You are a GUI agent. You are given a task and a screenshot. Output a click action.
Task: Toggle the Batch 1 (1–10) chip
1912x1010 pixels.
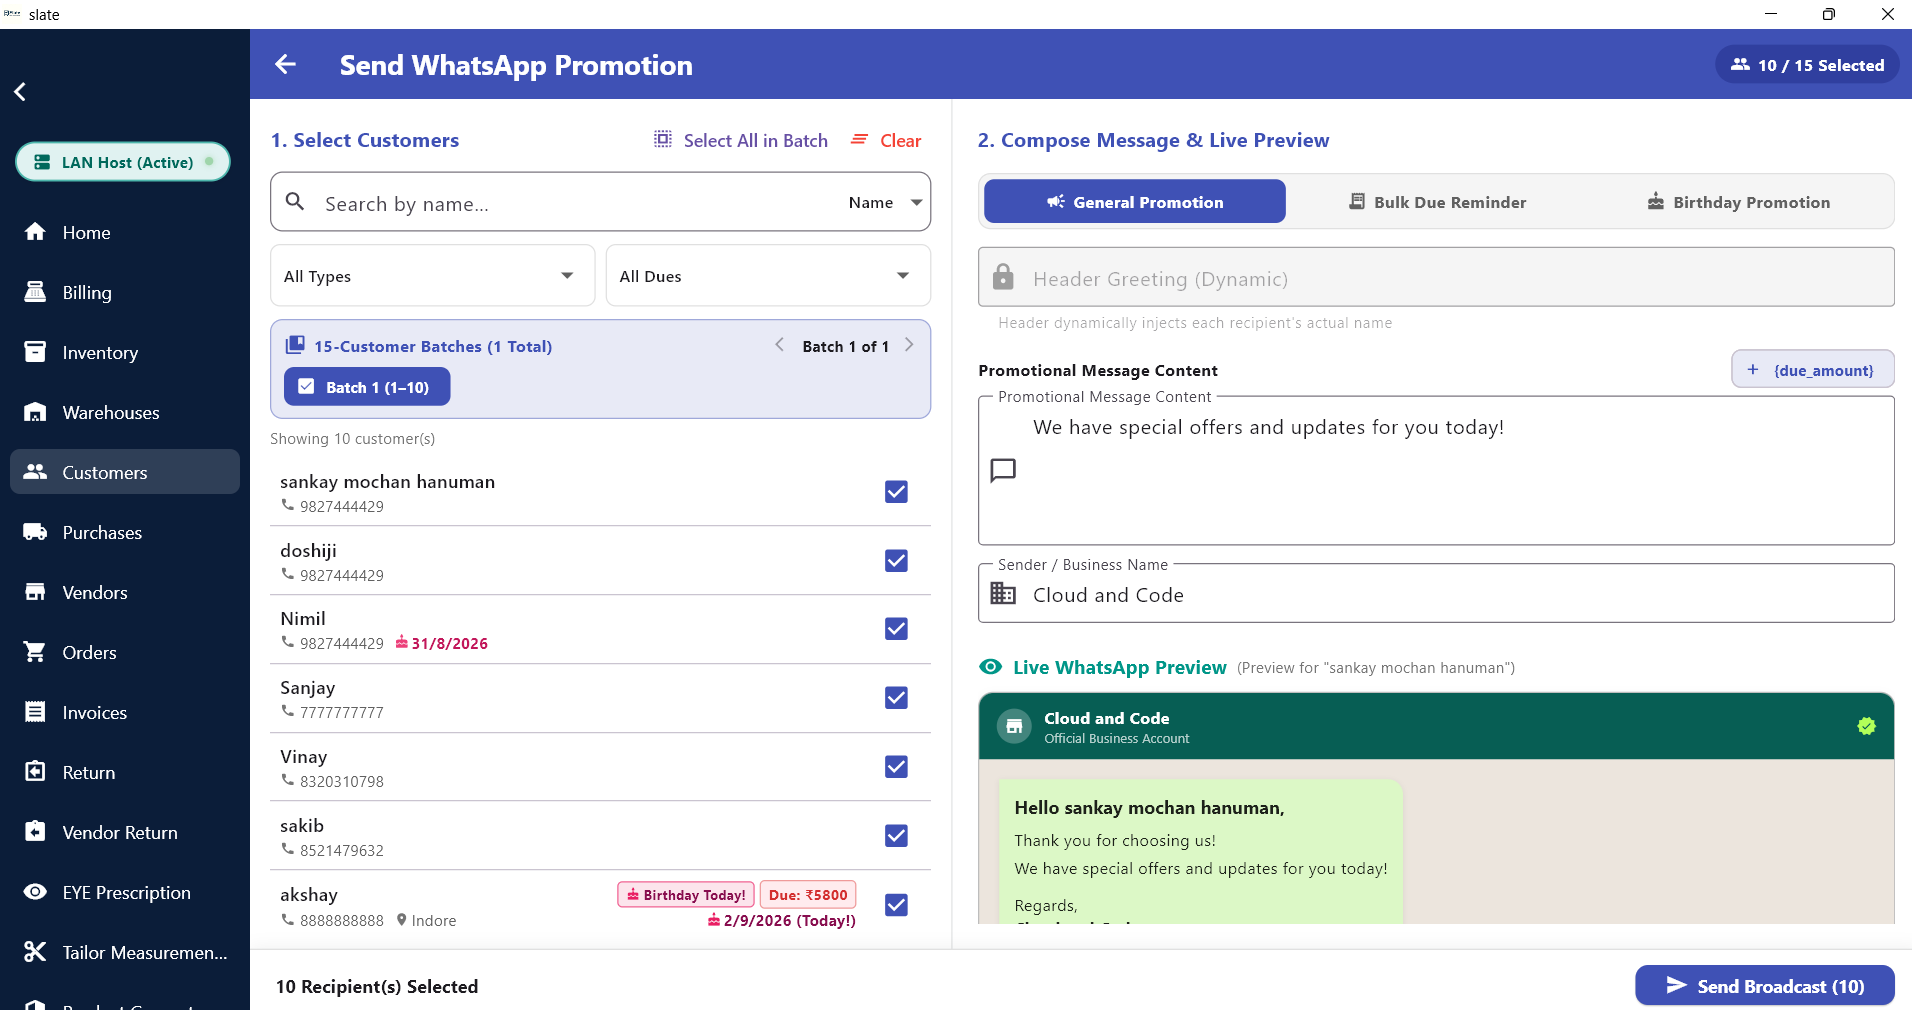point(367,387)
